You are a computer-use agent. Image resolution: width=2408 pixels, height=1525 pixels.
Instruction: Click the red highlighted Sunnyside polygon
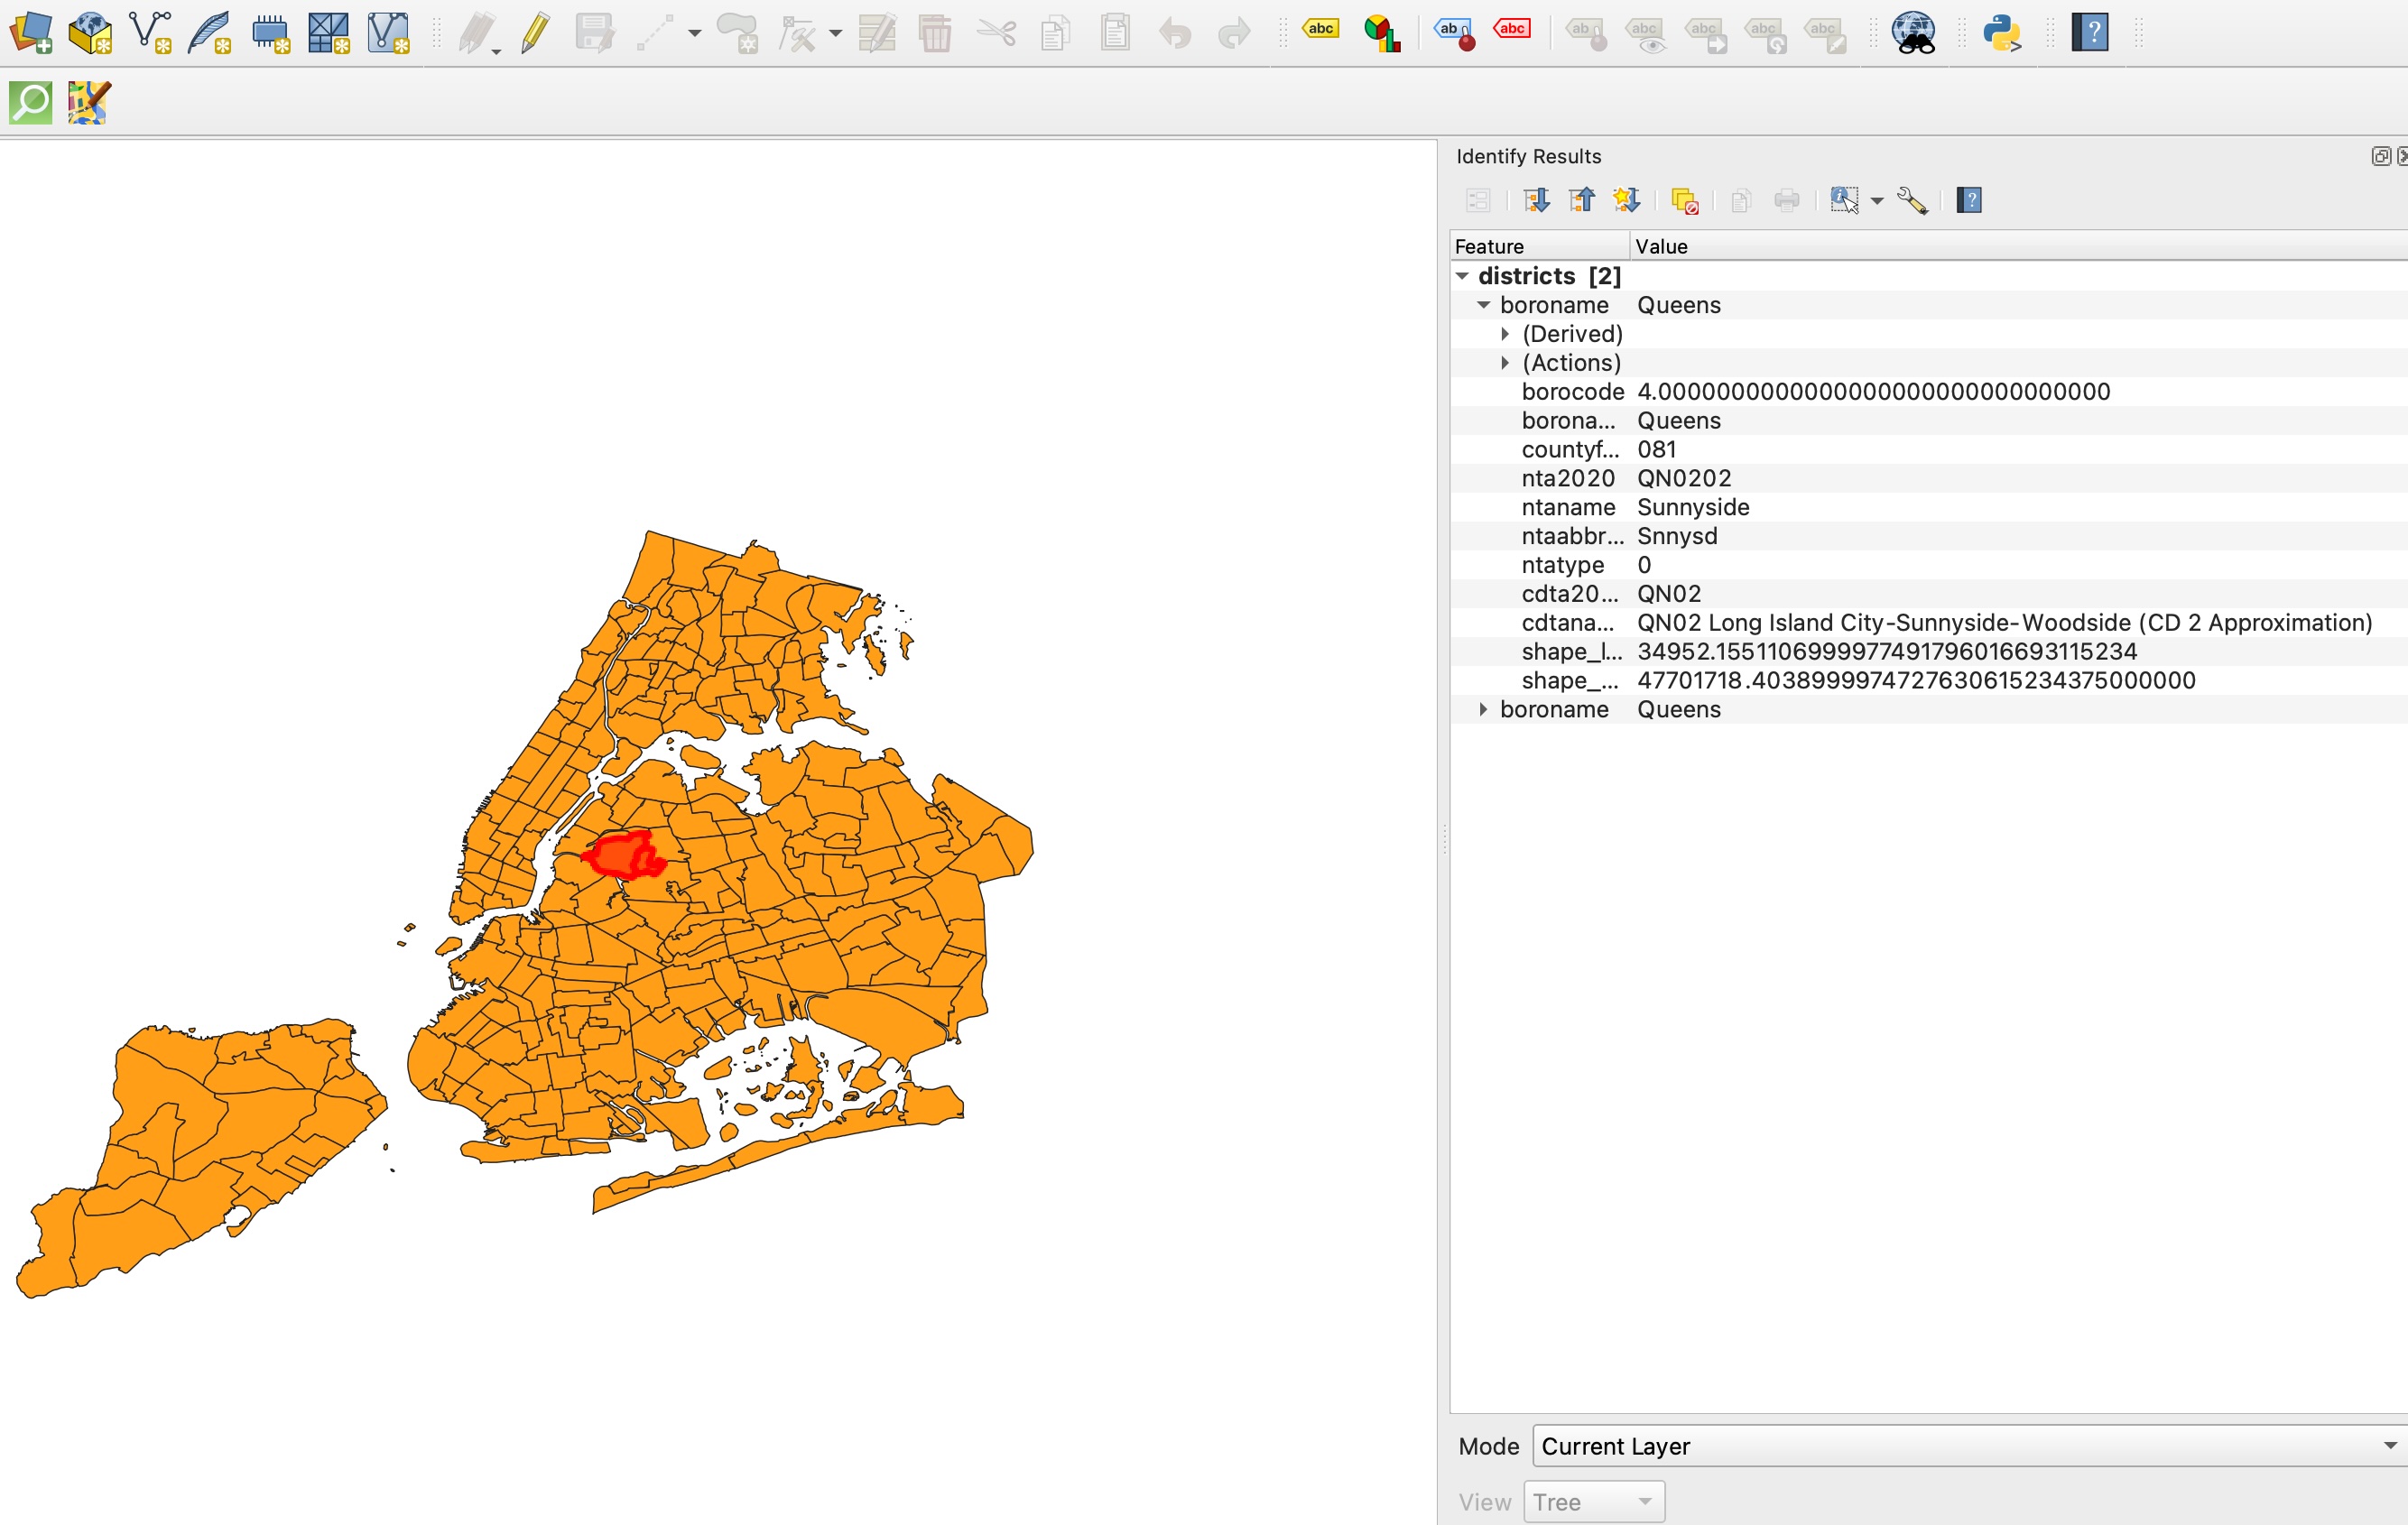[622, 856]
